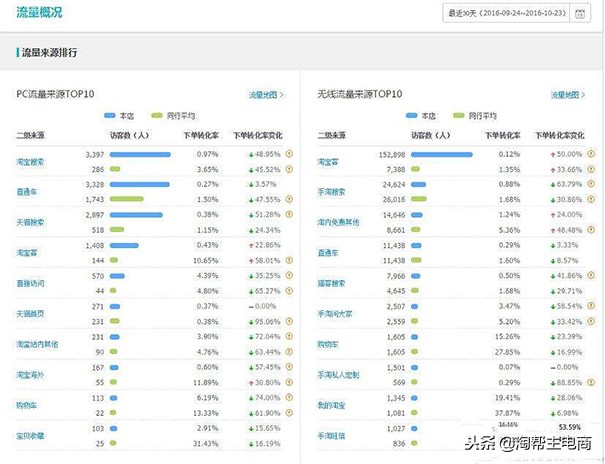Open 淘宝搜索 source in PC panel
The height and width of the screenshot is (464, 605).
coord(30,162)
